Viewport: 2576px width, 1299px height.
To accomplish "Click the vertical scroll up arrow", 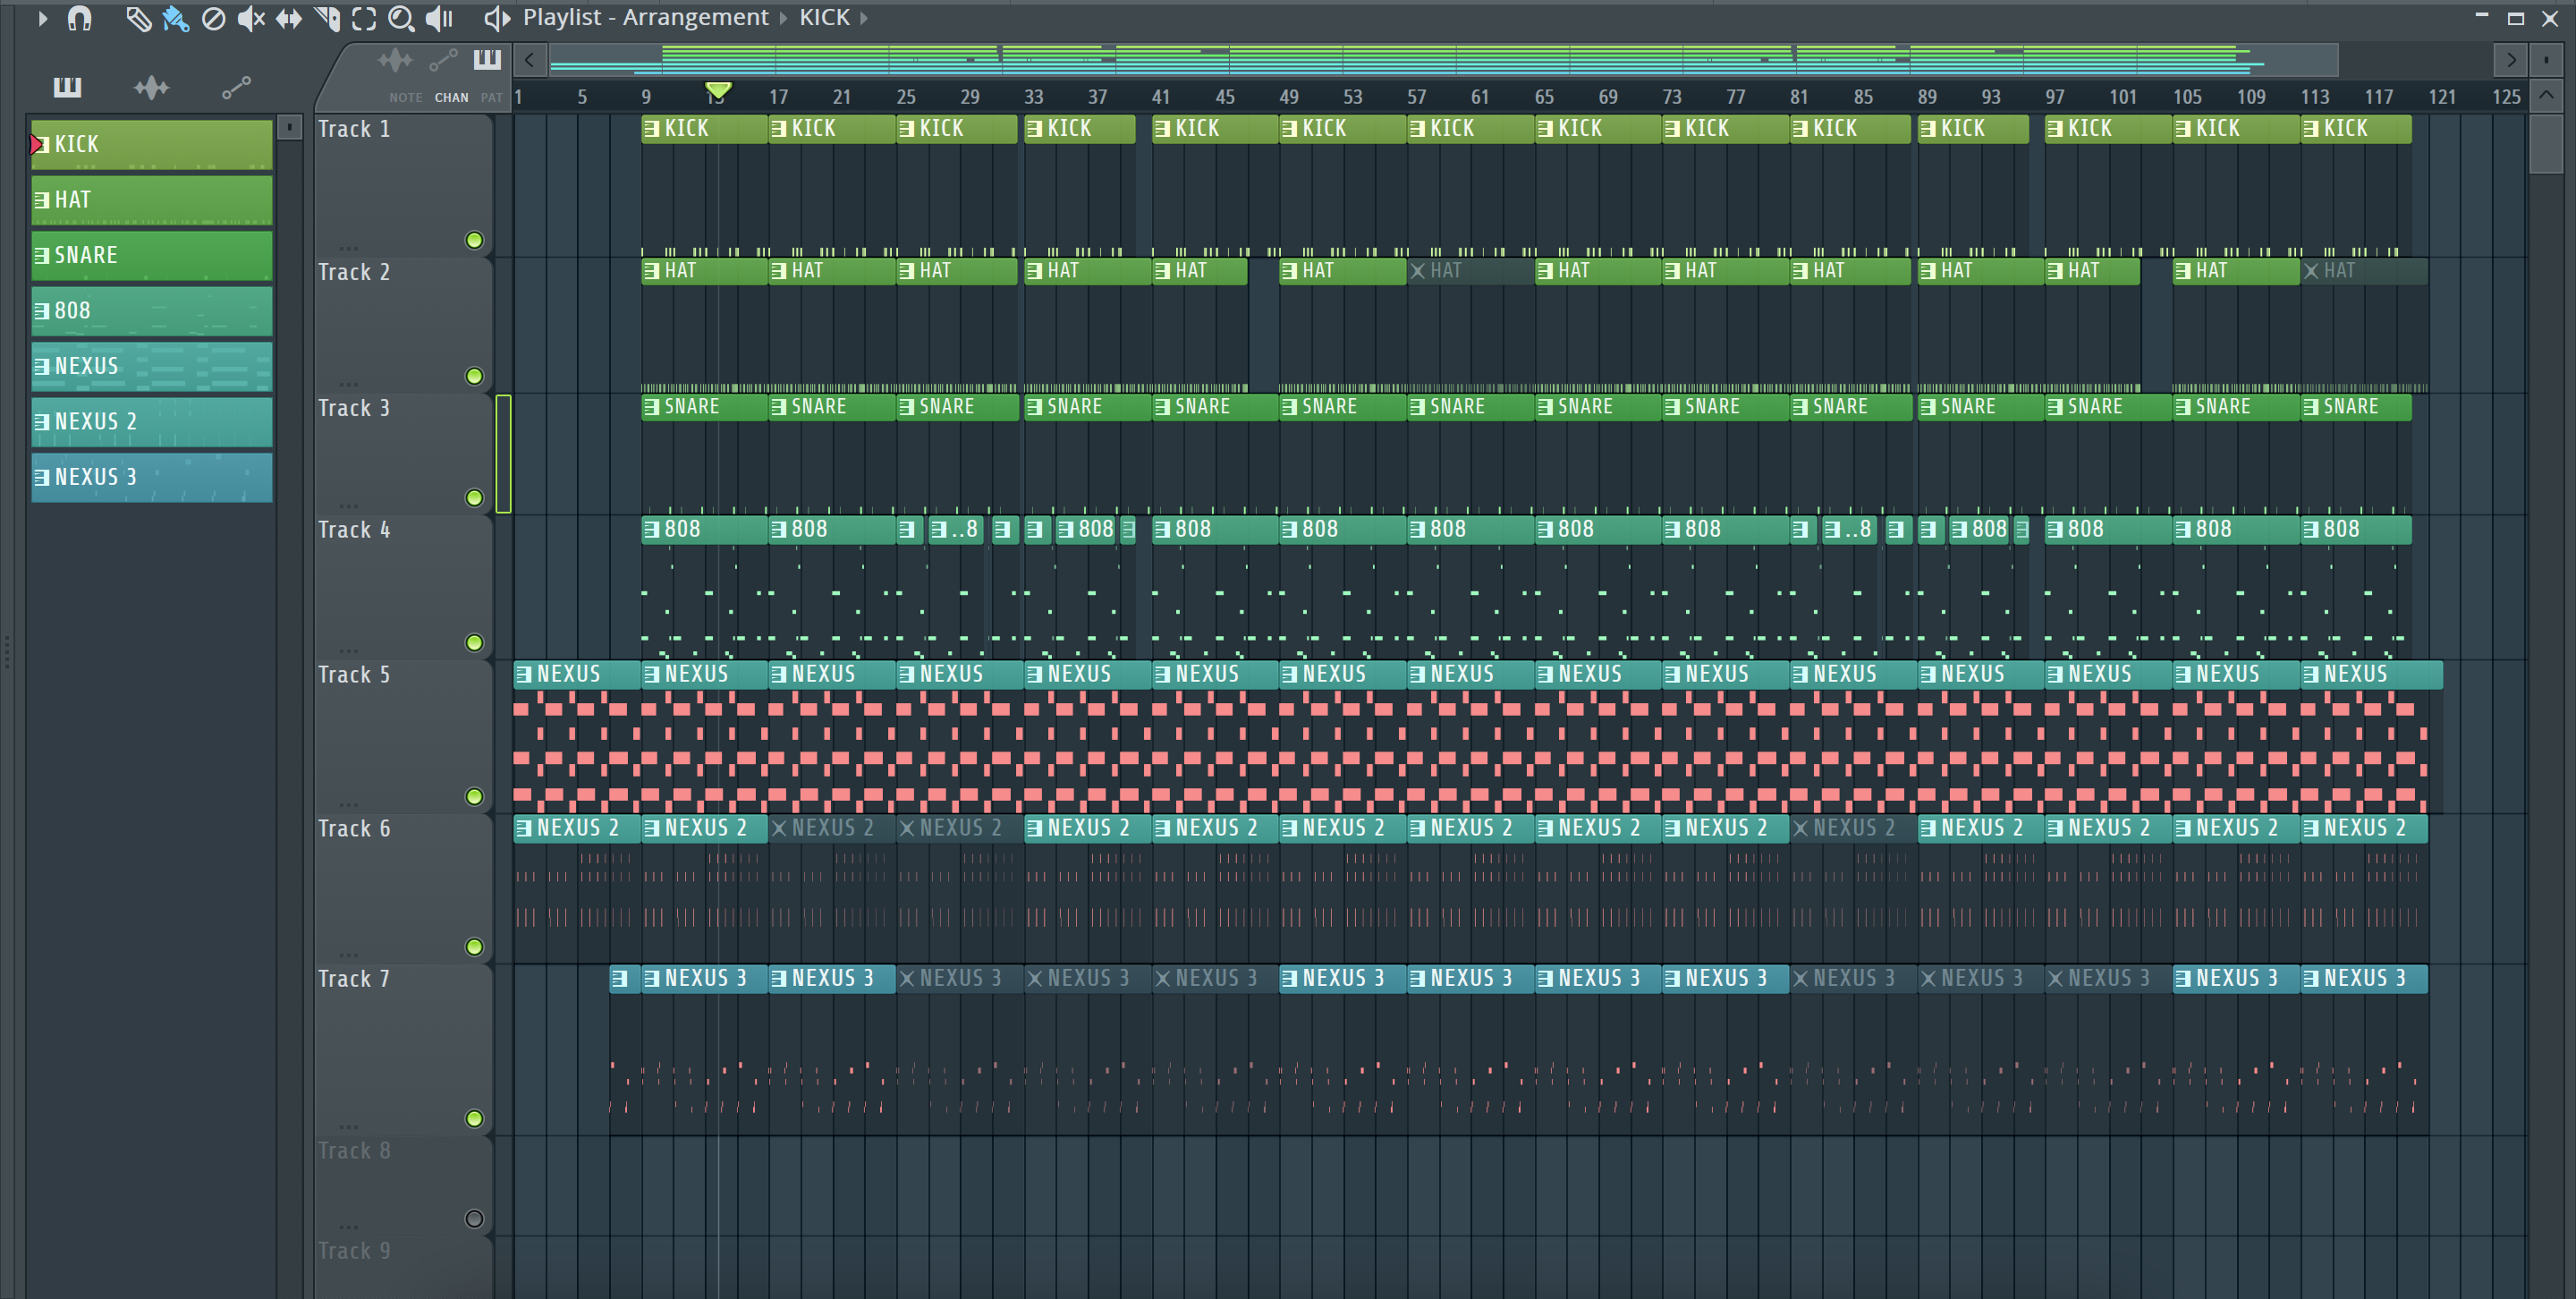I will pyautogui.click(x=2546, y=96).
